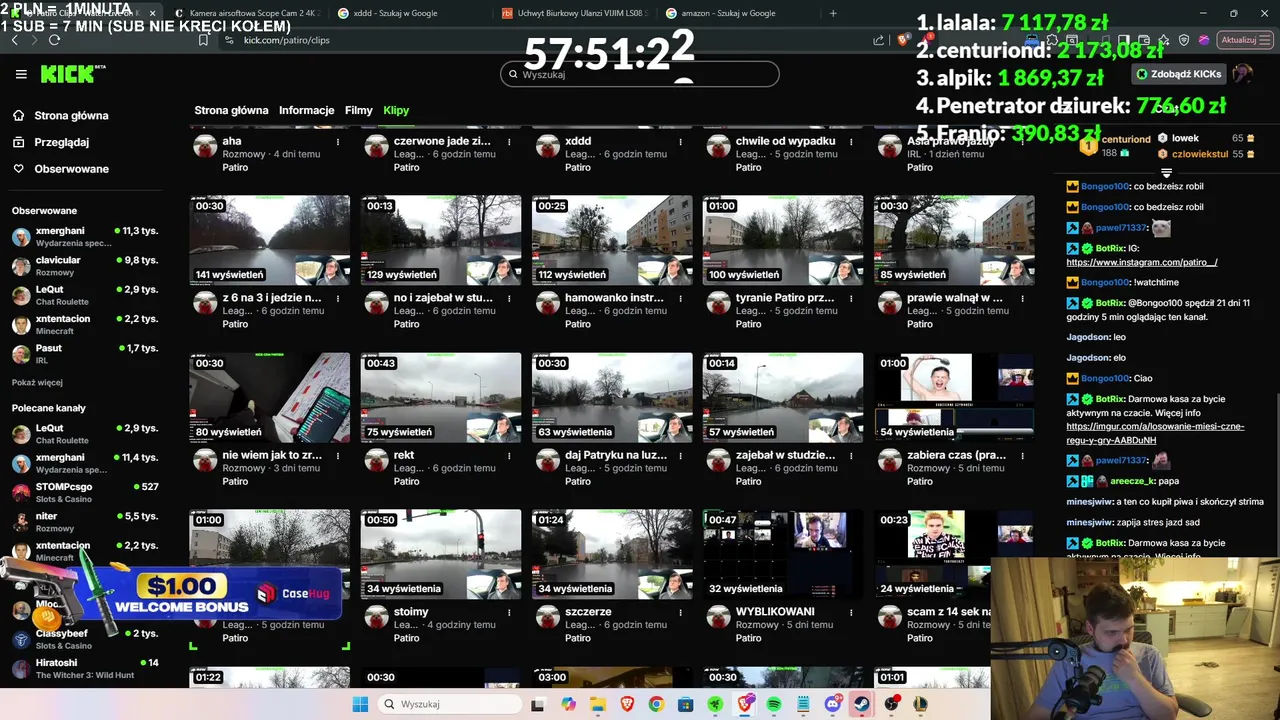
Task: Open the Kick hamburger sidebar menu
Action: tap(21, 74)
